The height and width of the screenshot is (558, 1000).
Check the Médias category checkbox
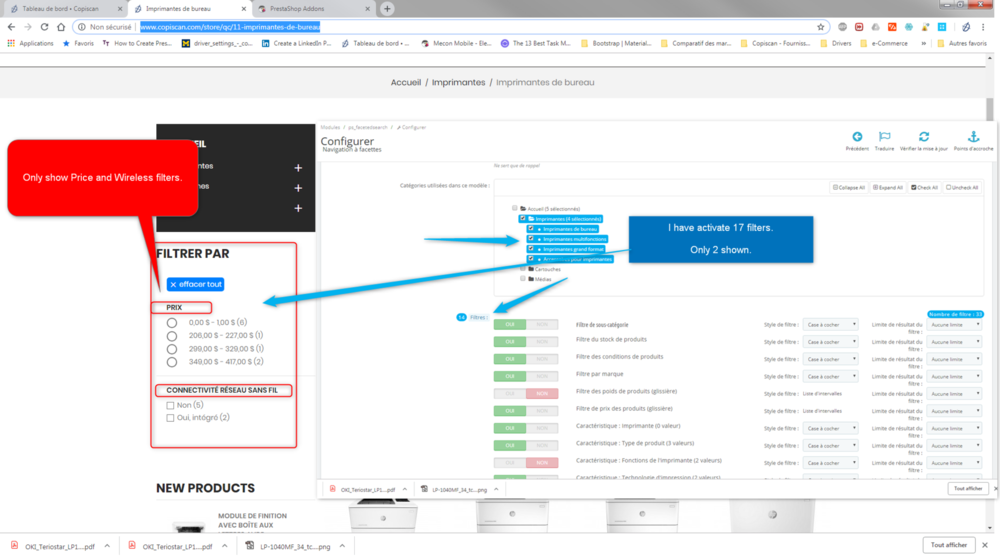click(x=523, y=279)
